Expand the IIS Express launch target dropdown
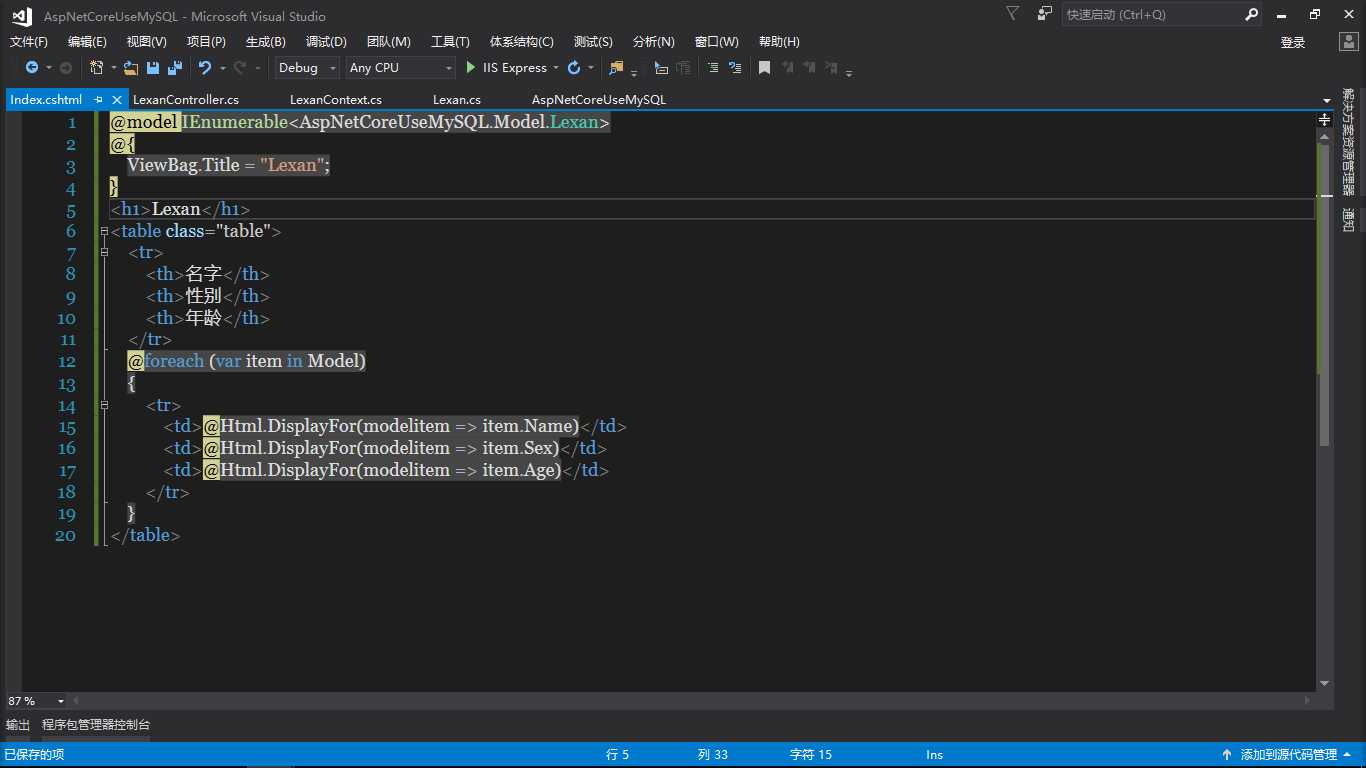1366x768 pixels. point(556,68)
